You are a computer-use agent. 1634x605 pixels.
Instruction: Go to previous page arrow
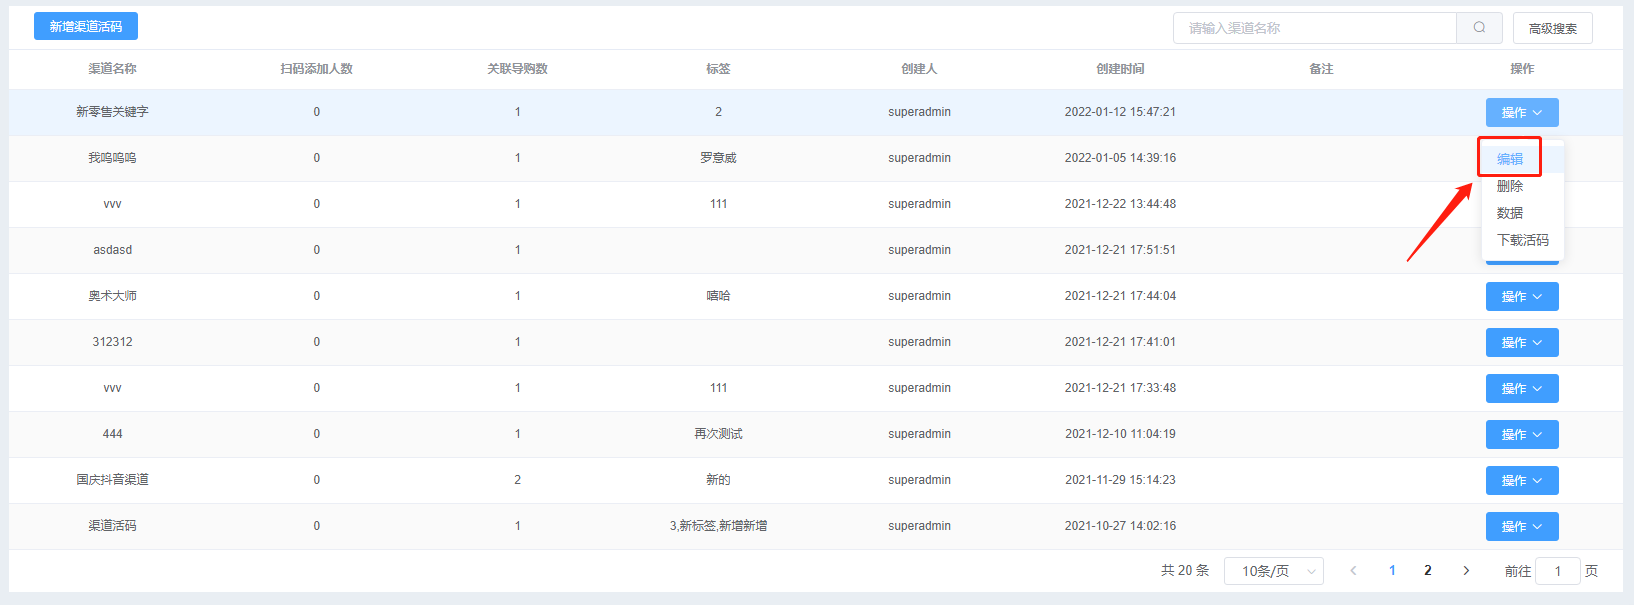[1353, 571]
